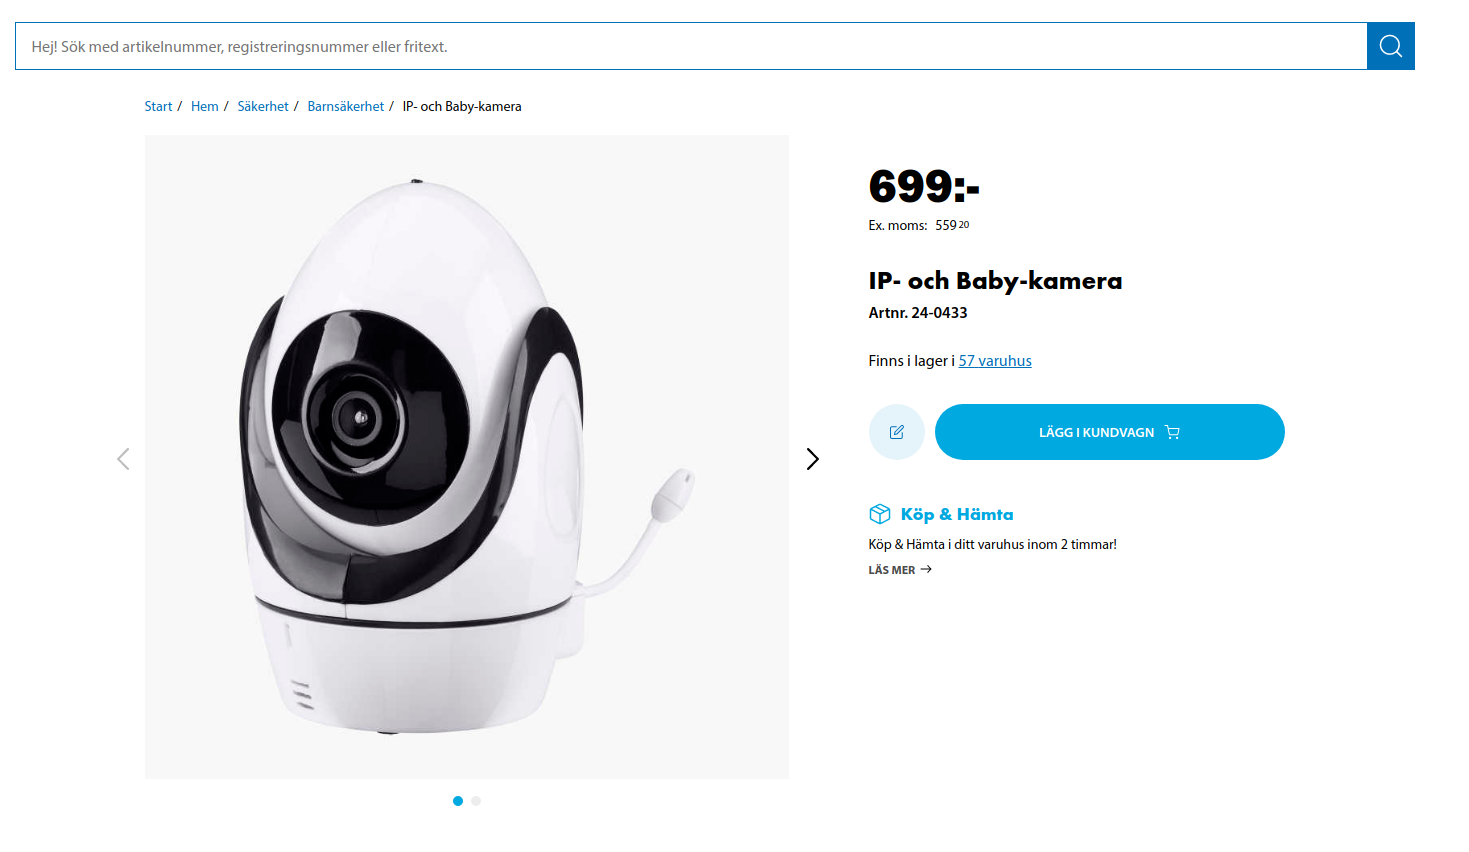The width and height of the screenshot is (1469, 852).
Task: Click the Köp & Hämta package icon
Action: coord(878,513)
